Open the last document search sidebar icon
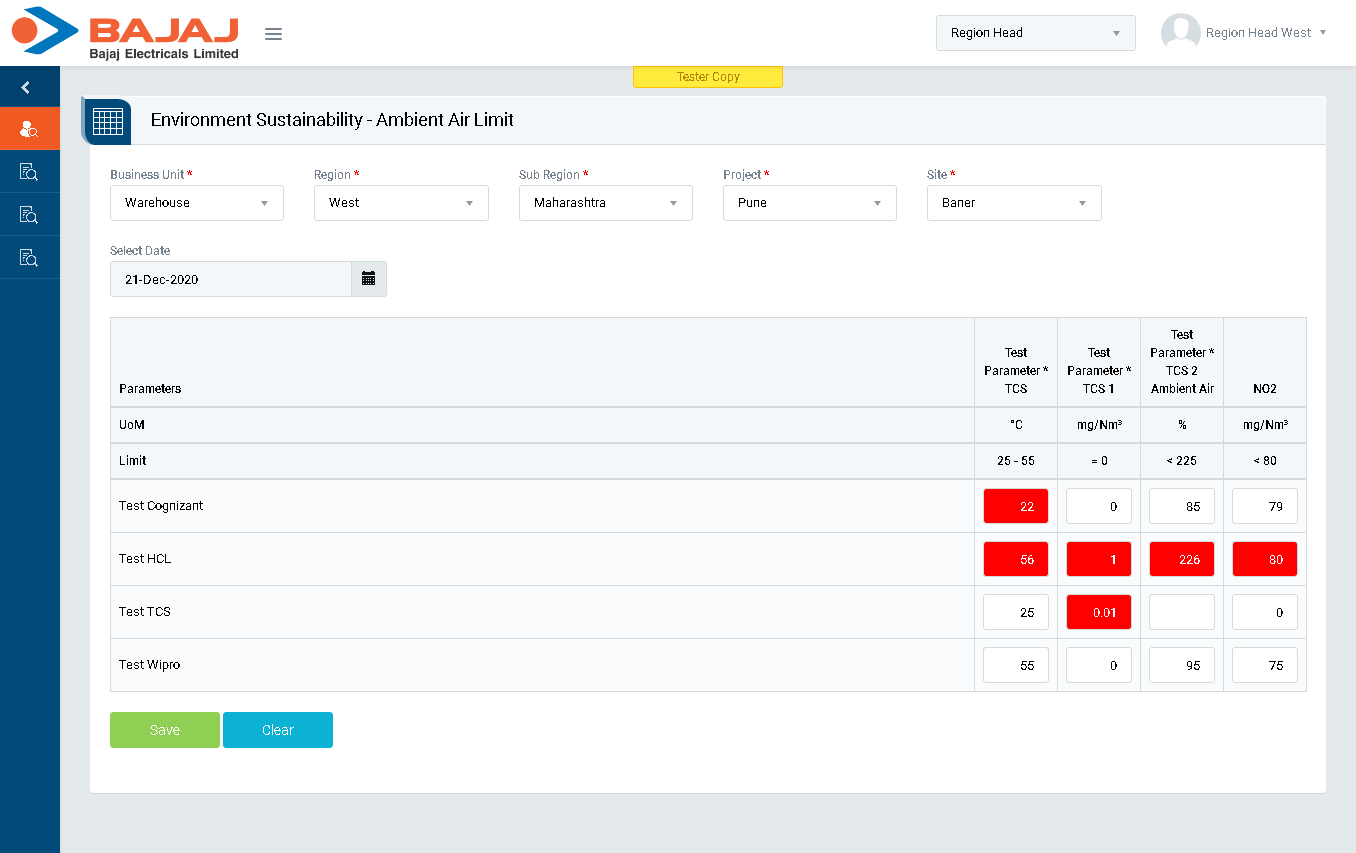Viewport: 1356px width, 853px height. (29, 258)
